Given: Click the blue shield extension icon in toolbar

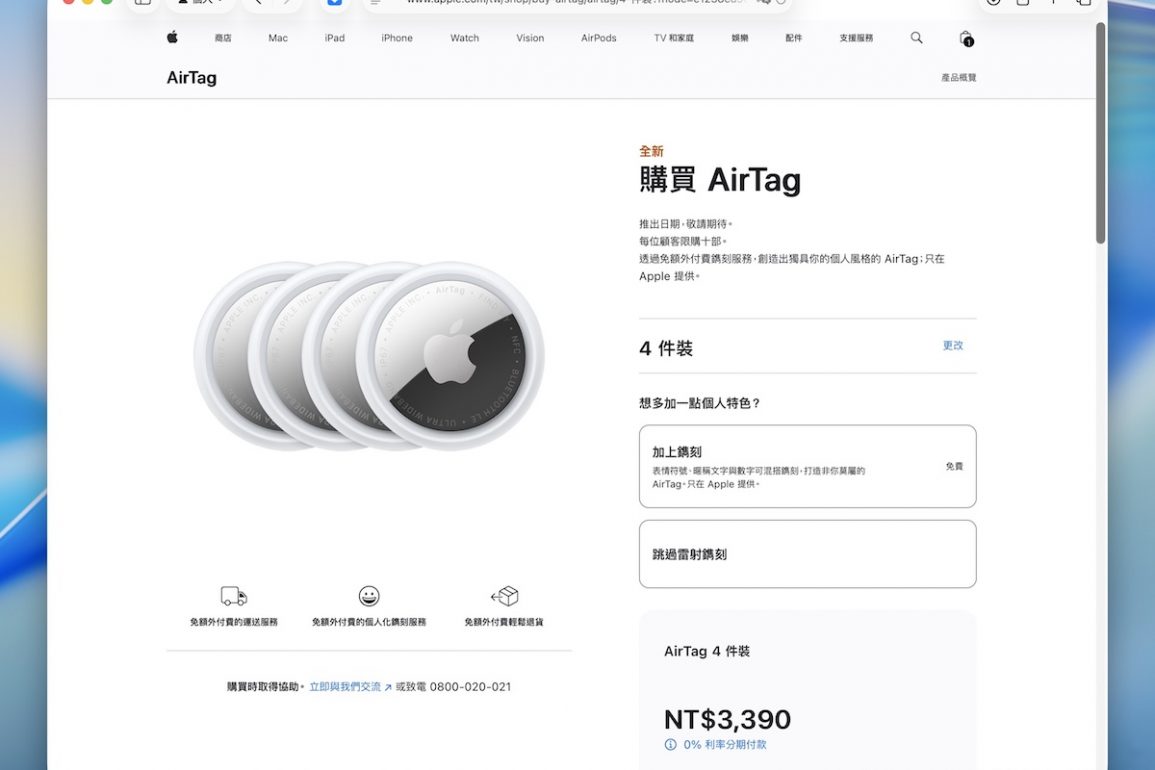Looking at the screenshot, I should (x=334, y=2).
